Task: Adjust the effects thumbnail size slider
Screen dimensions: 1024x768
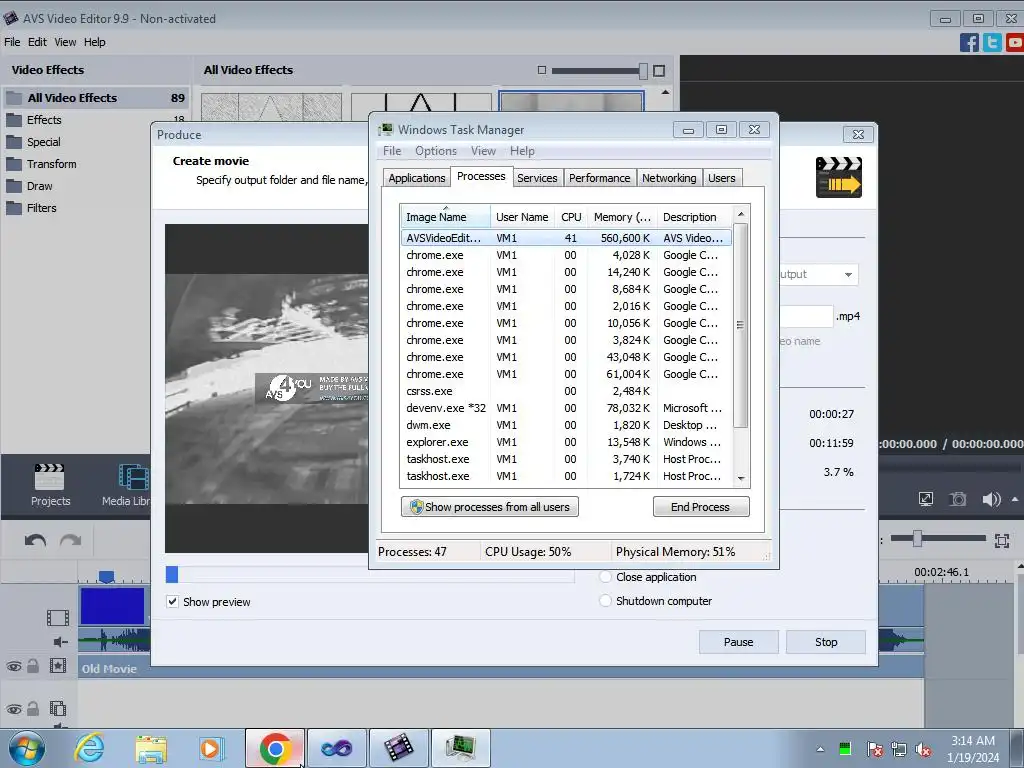Action: click(643, 71)
